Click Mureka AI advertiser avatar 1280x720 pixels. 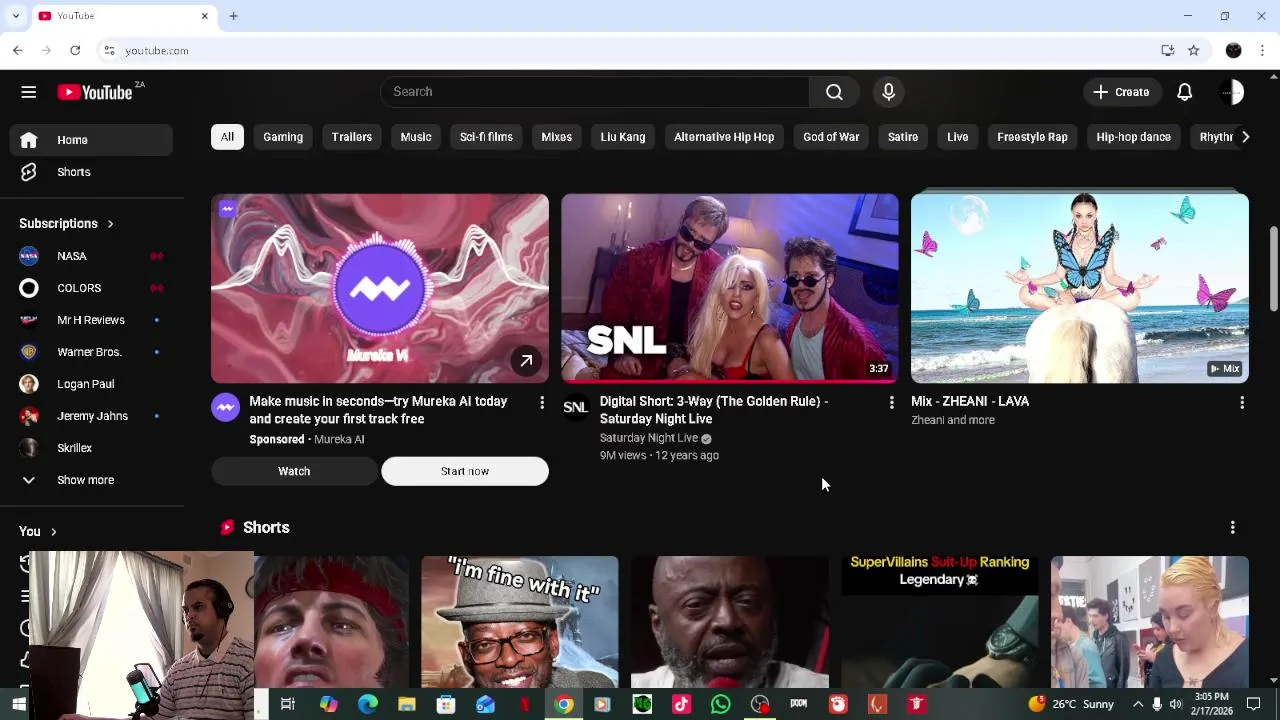click(225, 407)
